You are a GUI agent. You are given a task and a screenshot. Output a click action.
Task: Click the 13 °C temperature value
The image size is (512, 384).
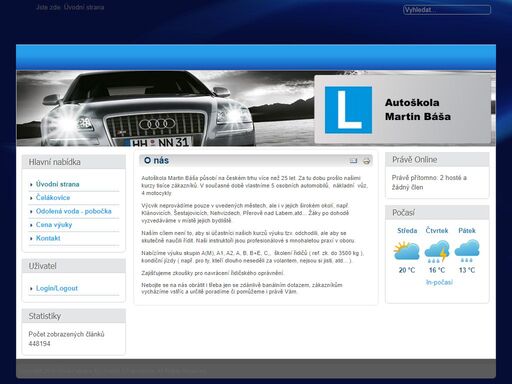[x=467, y=270]
